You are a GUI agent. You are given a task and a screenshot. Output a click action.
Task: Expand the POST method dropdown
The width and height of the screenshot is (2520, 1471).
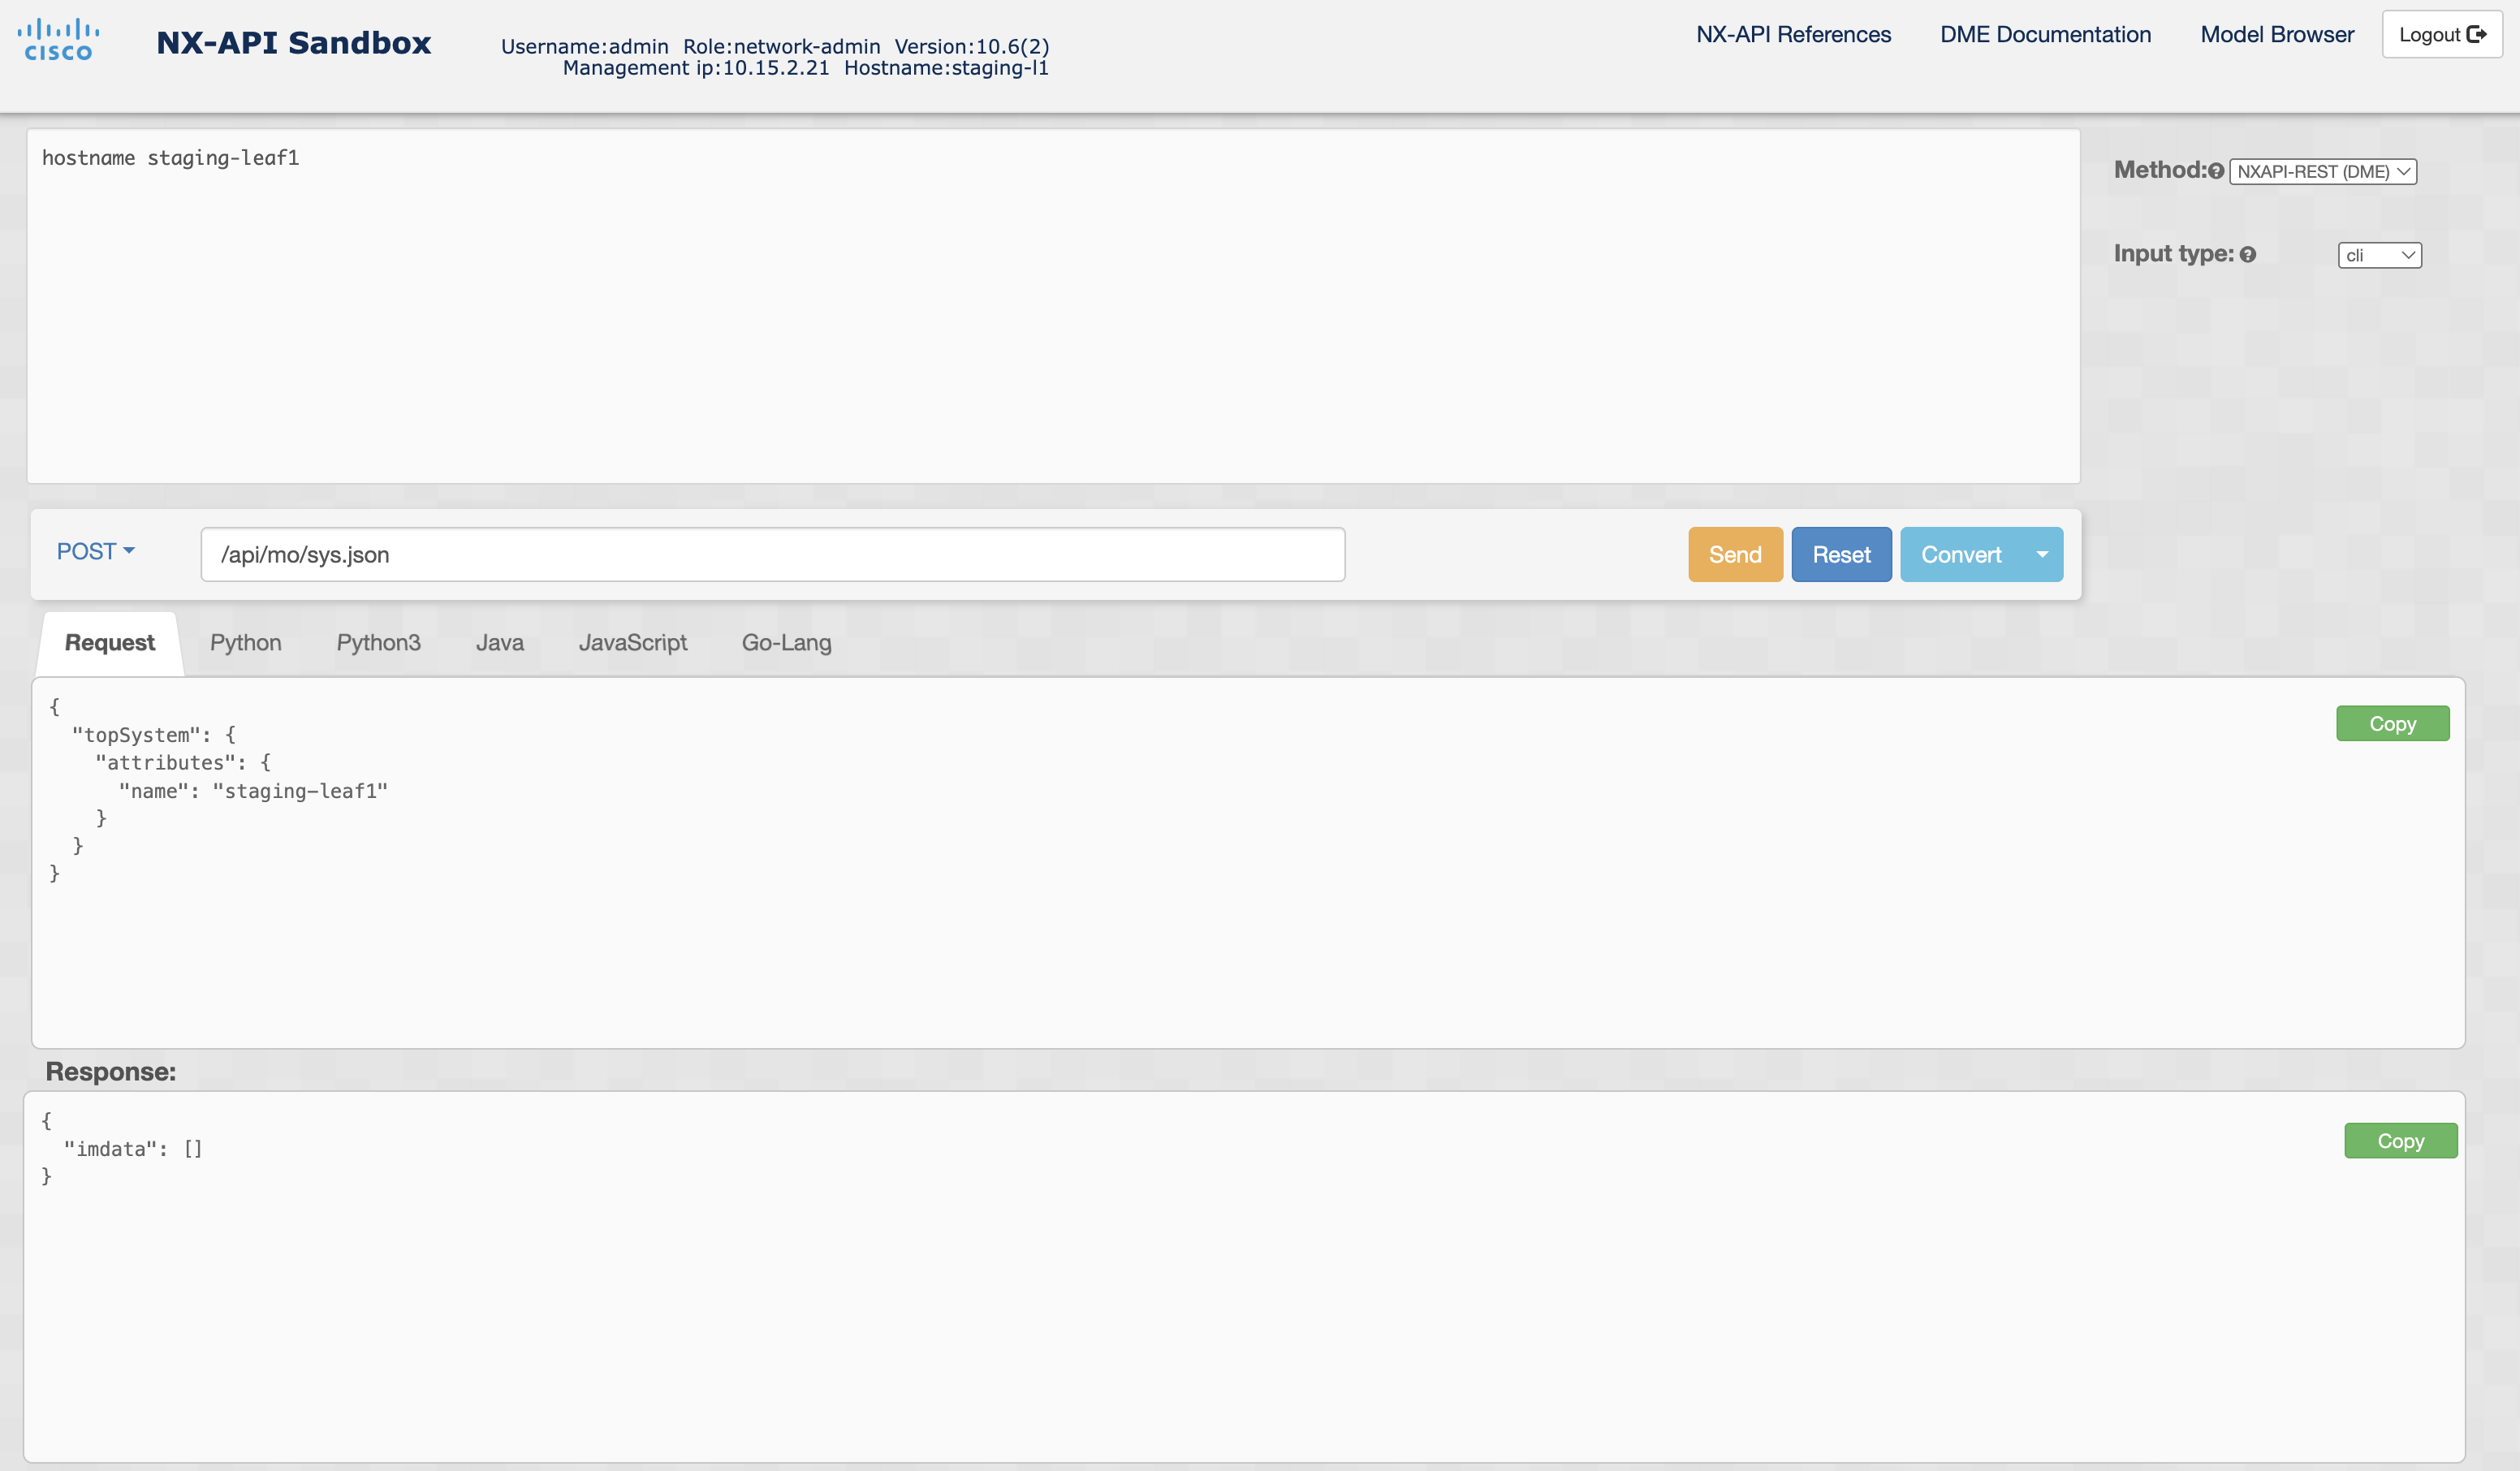pyautogui.click(x=95, y=552)
